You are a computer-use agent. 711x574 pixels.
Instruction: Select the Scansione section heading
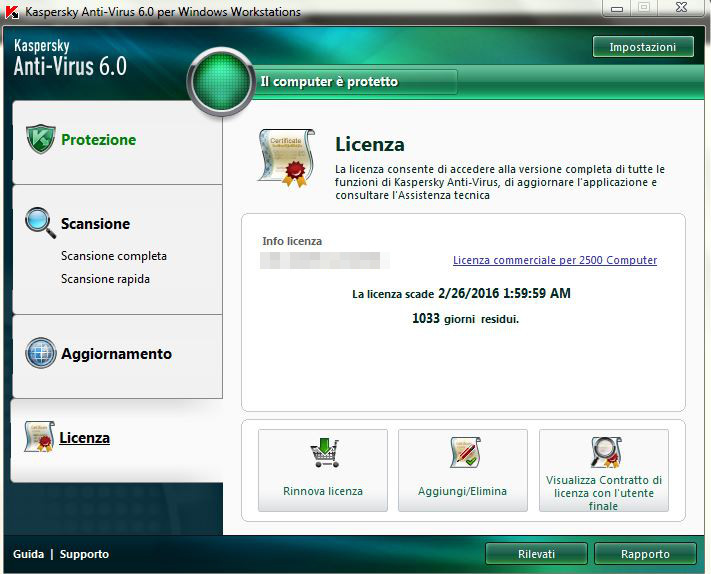pos(95,224)
